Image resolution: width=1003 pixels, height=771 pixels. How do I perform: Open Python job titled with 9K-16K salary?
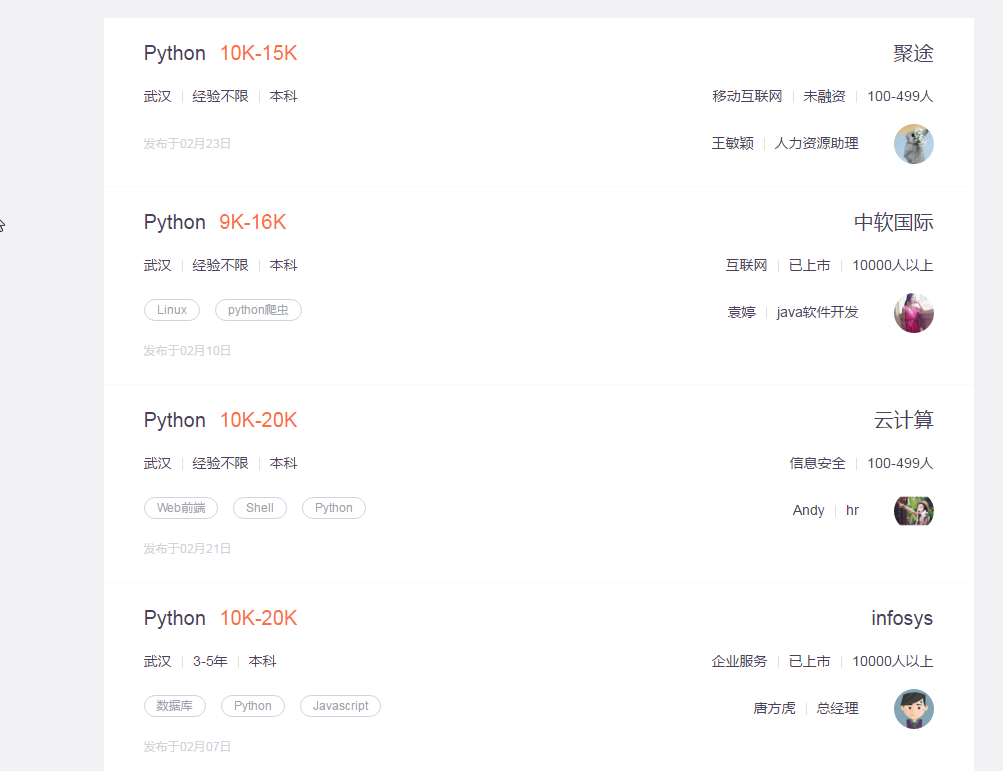(175, 222)
